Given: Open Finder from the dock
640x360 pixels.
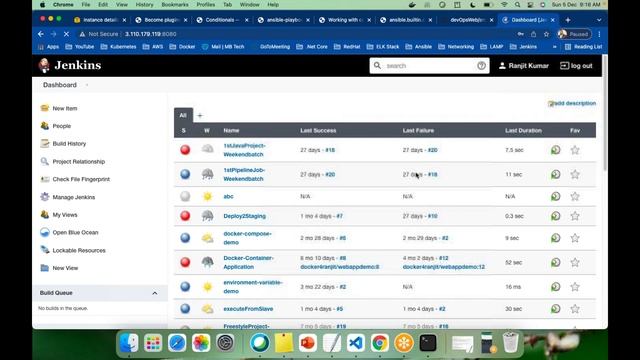Looking at the screenshot, I should pos(129,343).
